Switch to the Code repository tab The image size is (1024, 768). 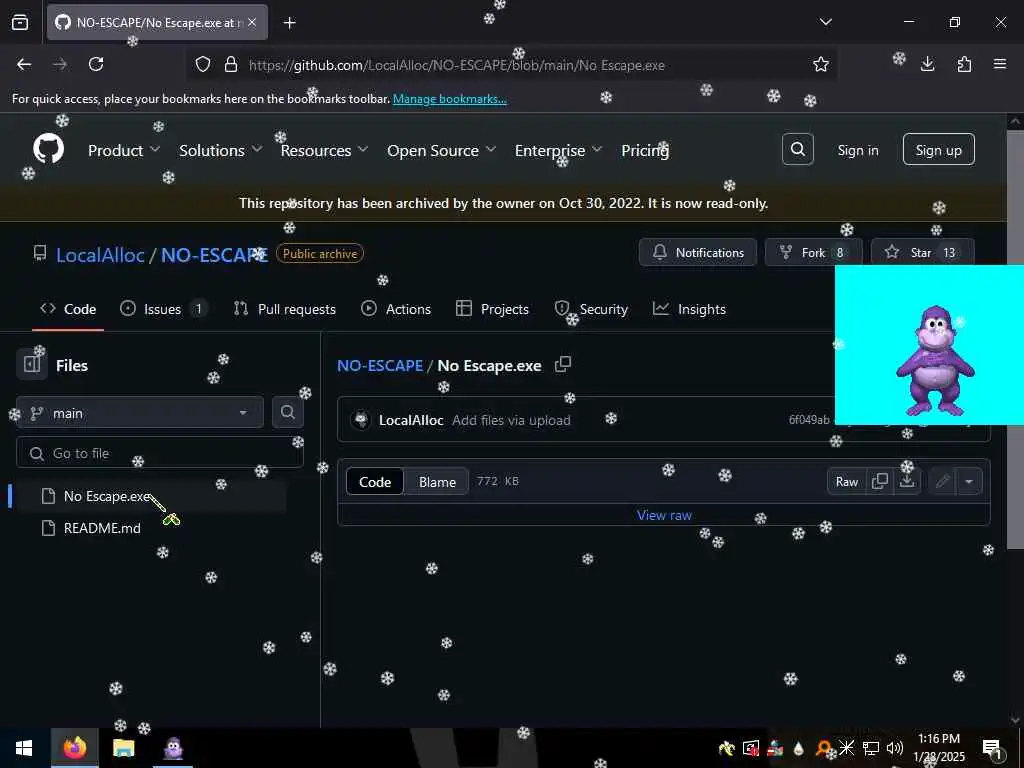68,309
